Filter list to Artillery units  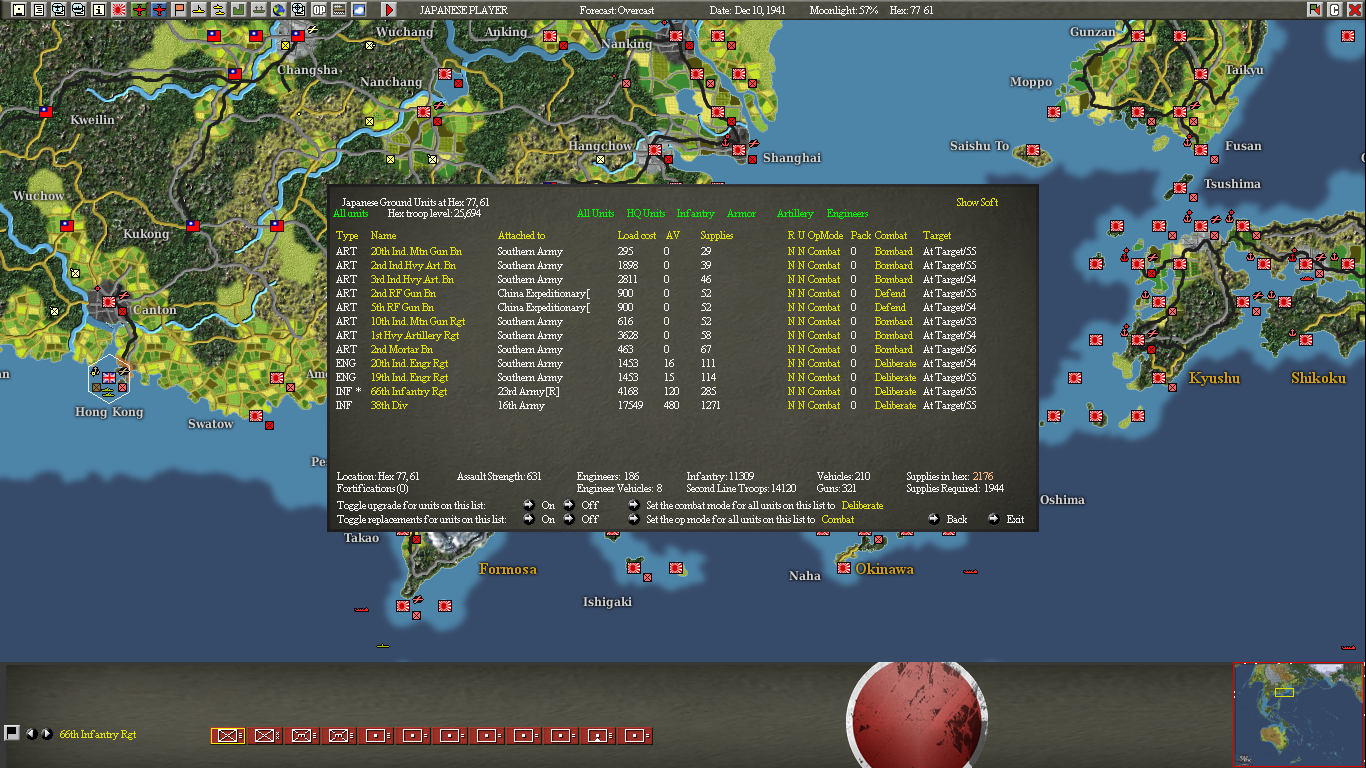[795, 214]
